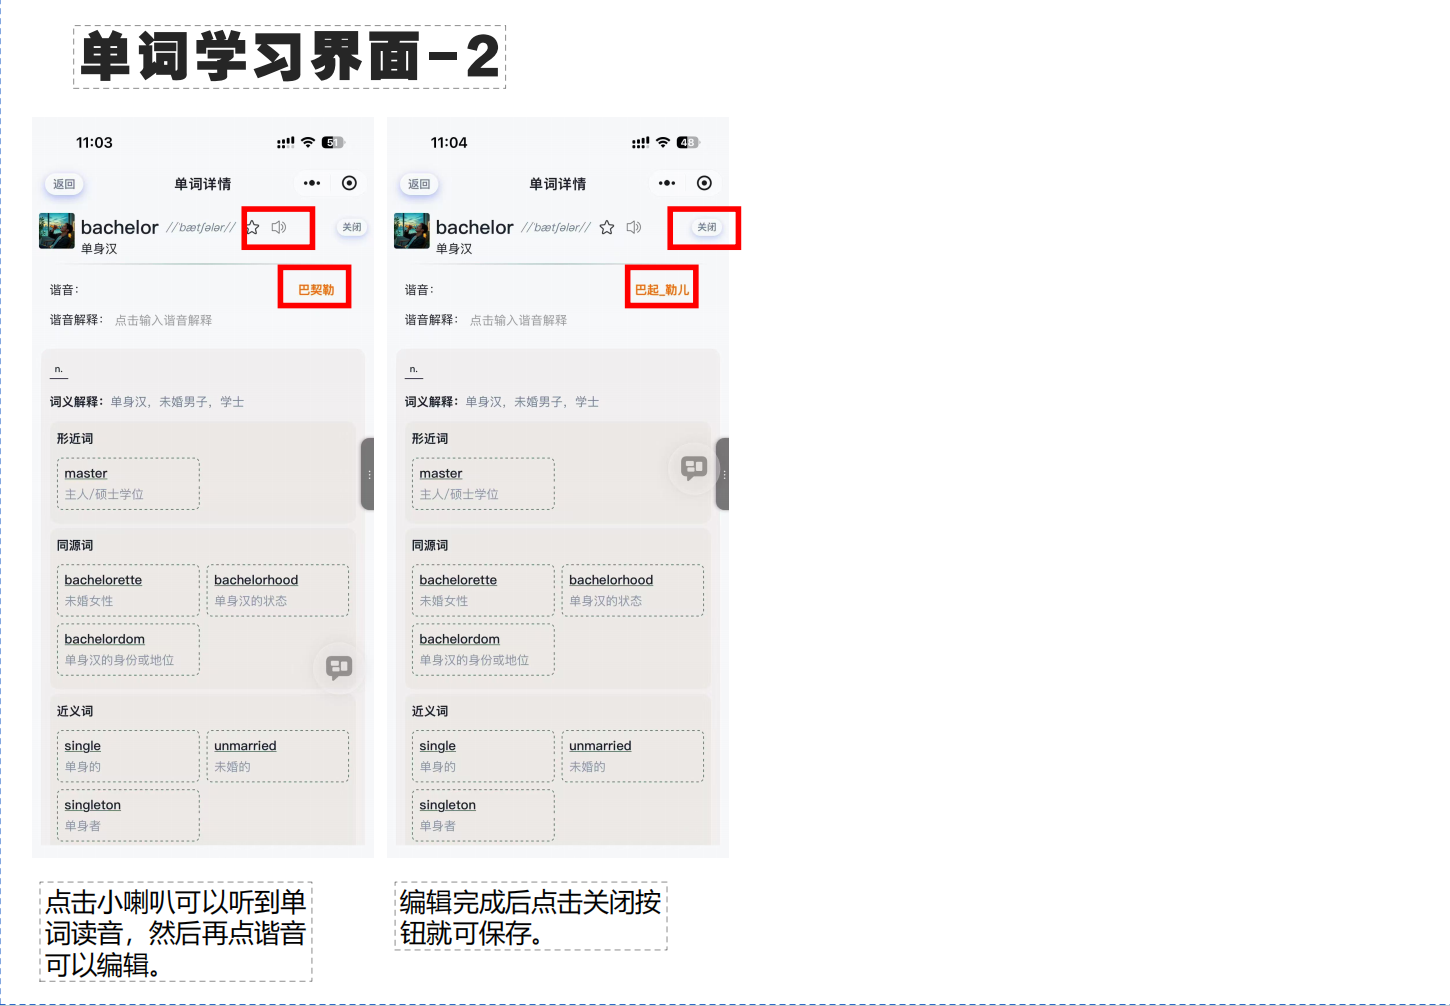Open the master word card in left screen
Screen dimensions: 1450x1006
(128, 484)
